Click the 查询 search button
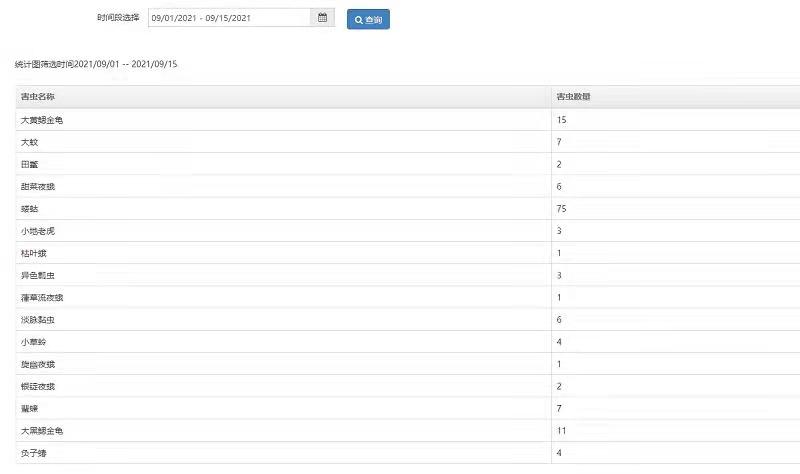Screen dimensions: 800x474 click(368, 20)
